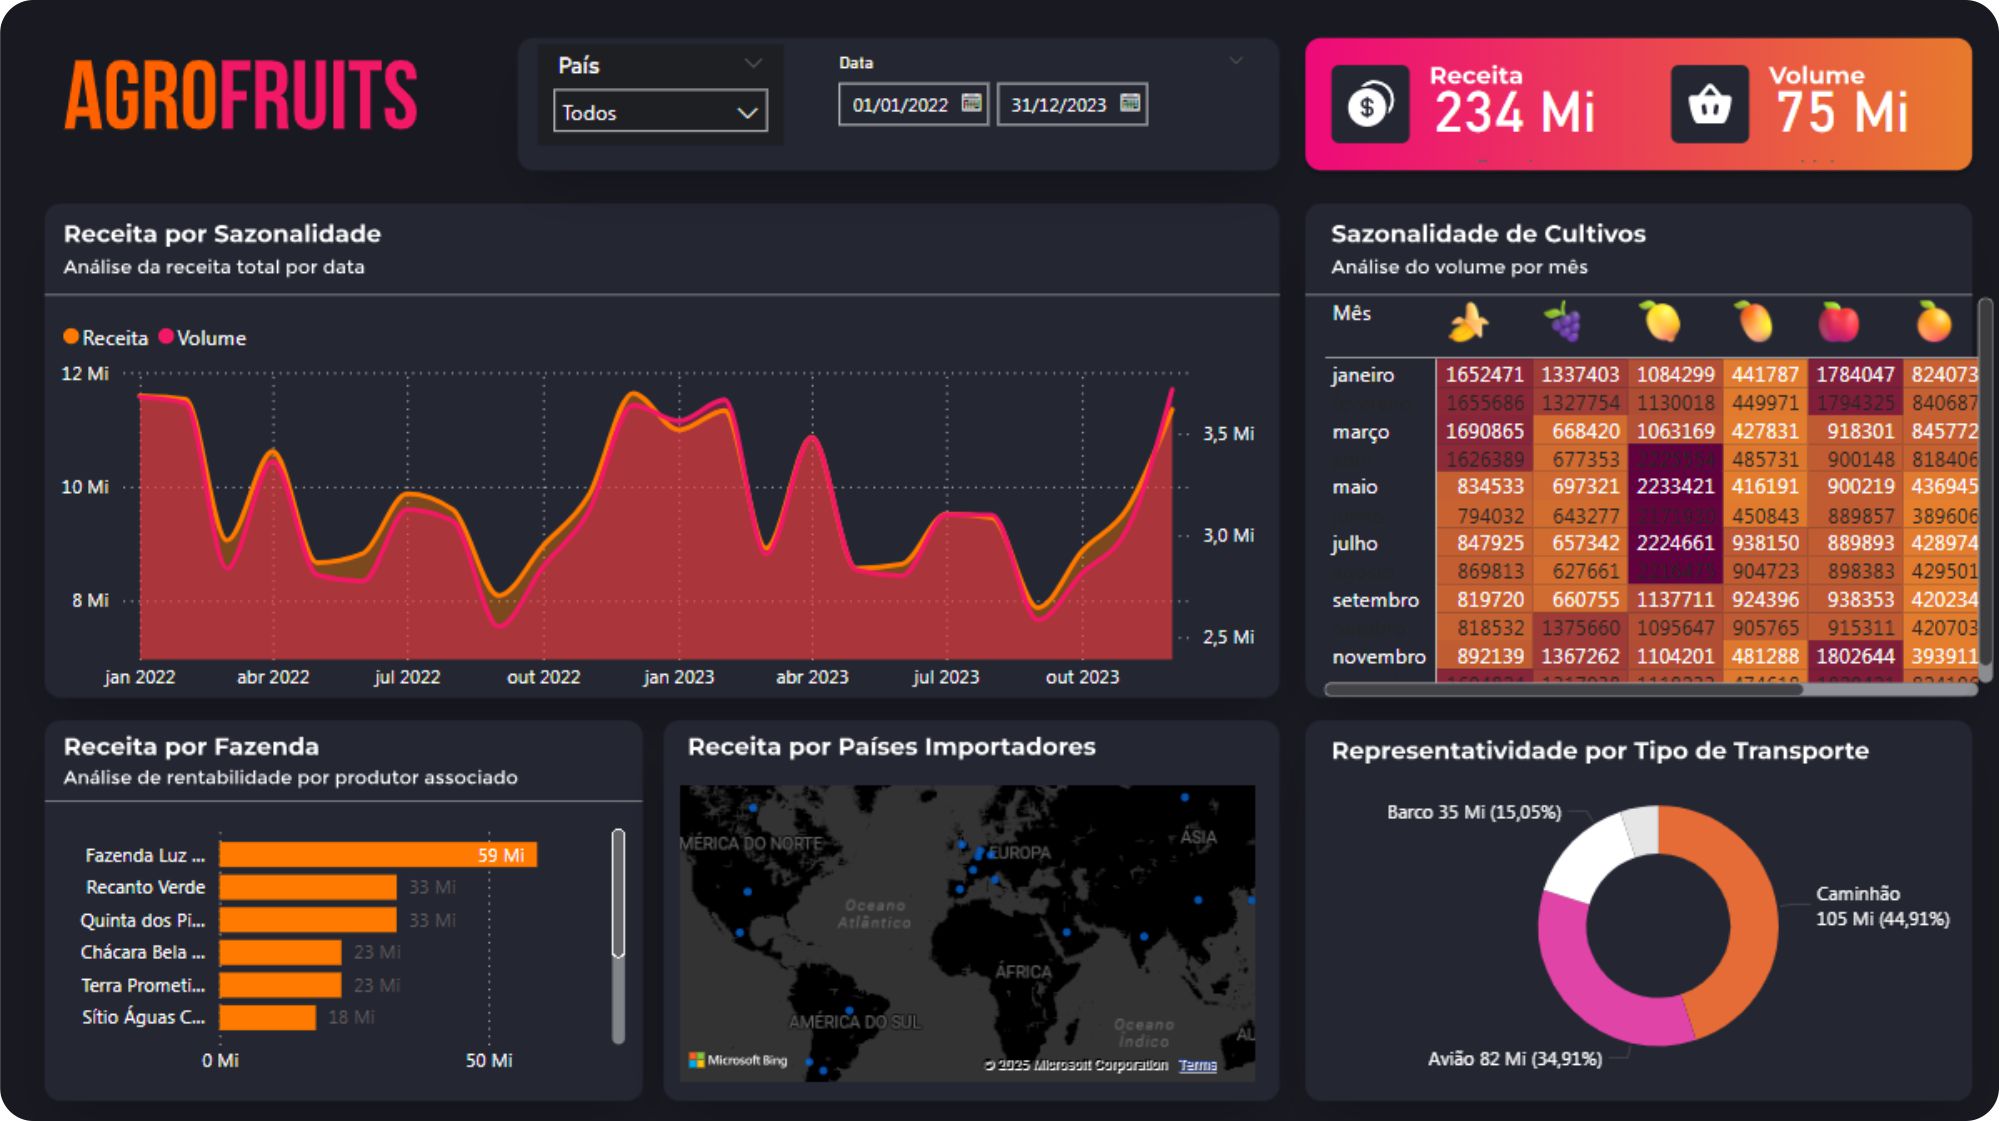Click the lemon column header icon
The image size is (1999, 1121).
click(x=1660, y=321)
